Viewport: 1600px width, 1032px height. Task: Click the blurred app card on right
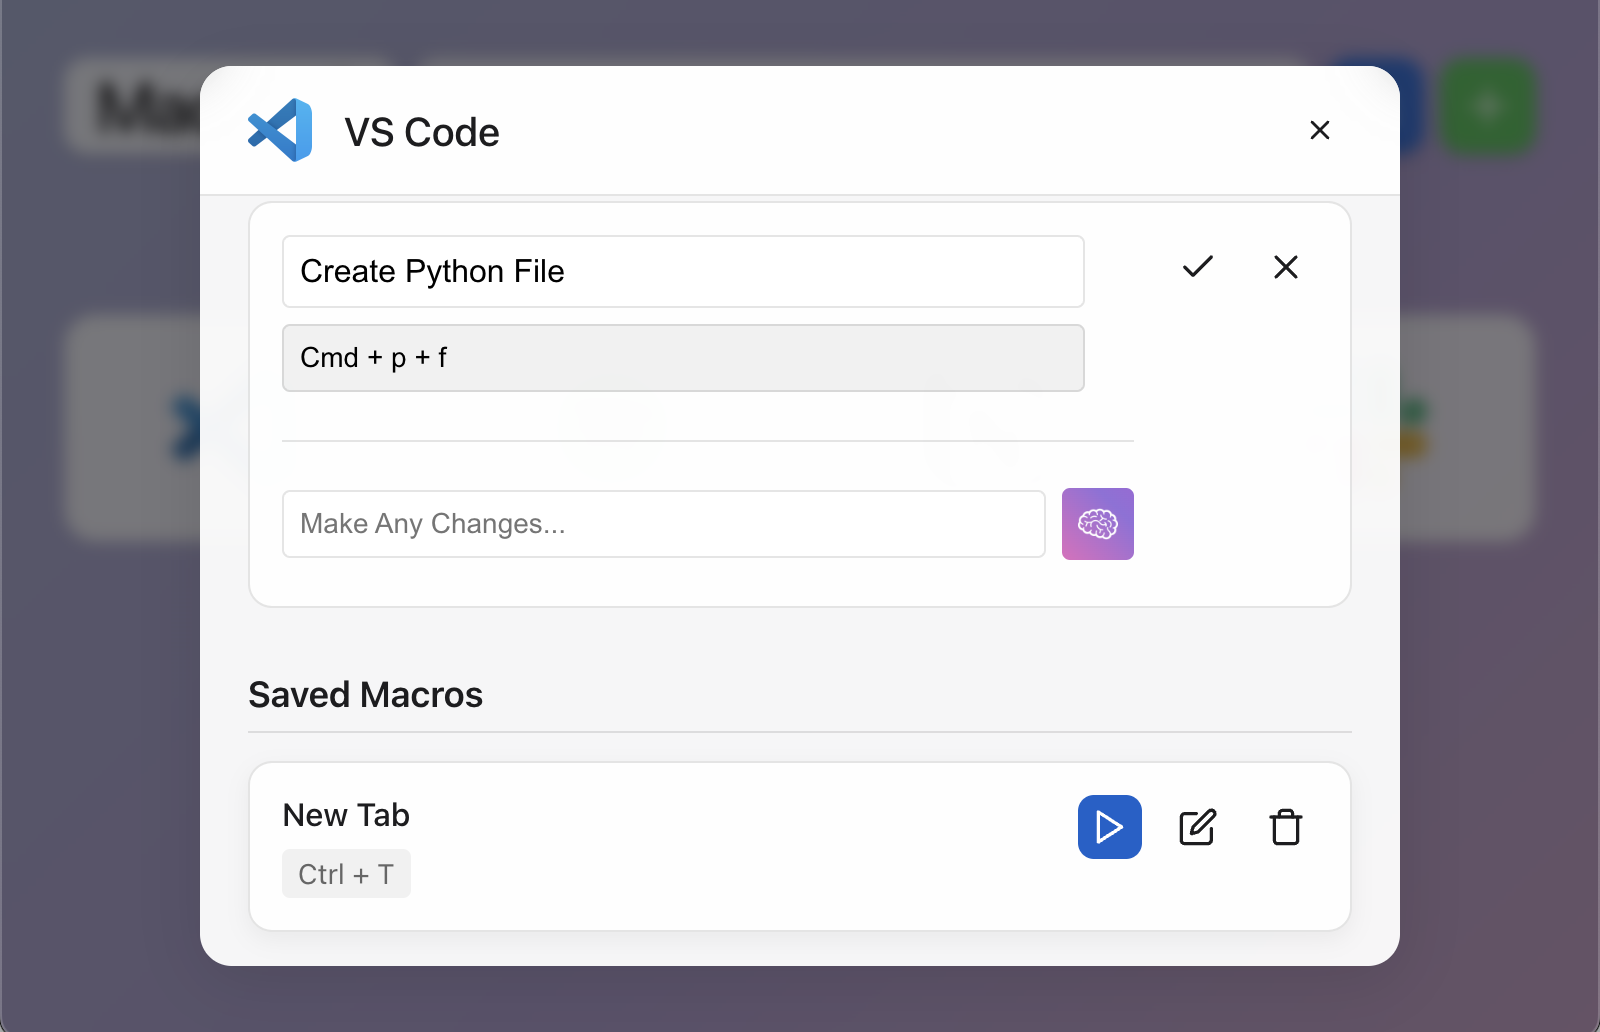pos(1466,428)
